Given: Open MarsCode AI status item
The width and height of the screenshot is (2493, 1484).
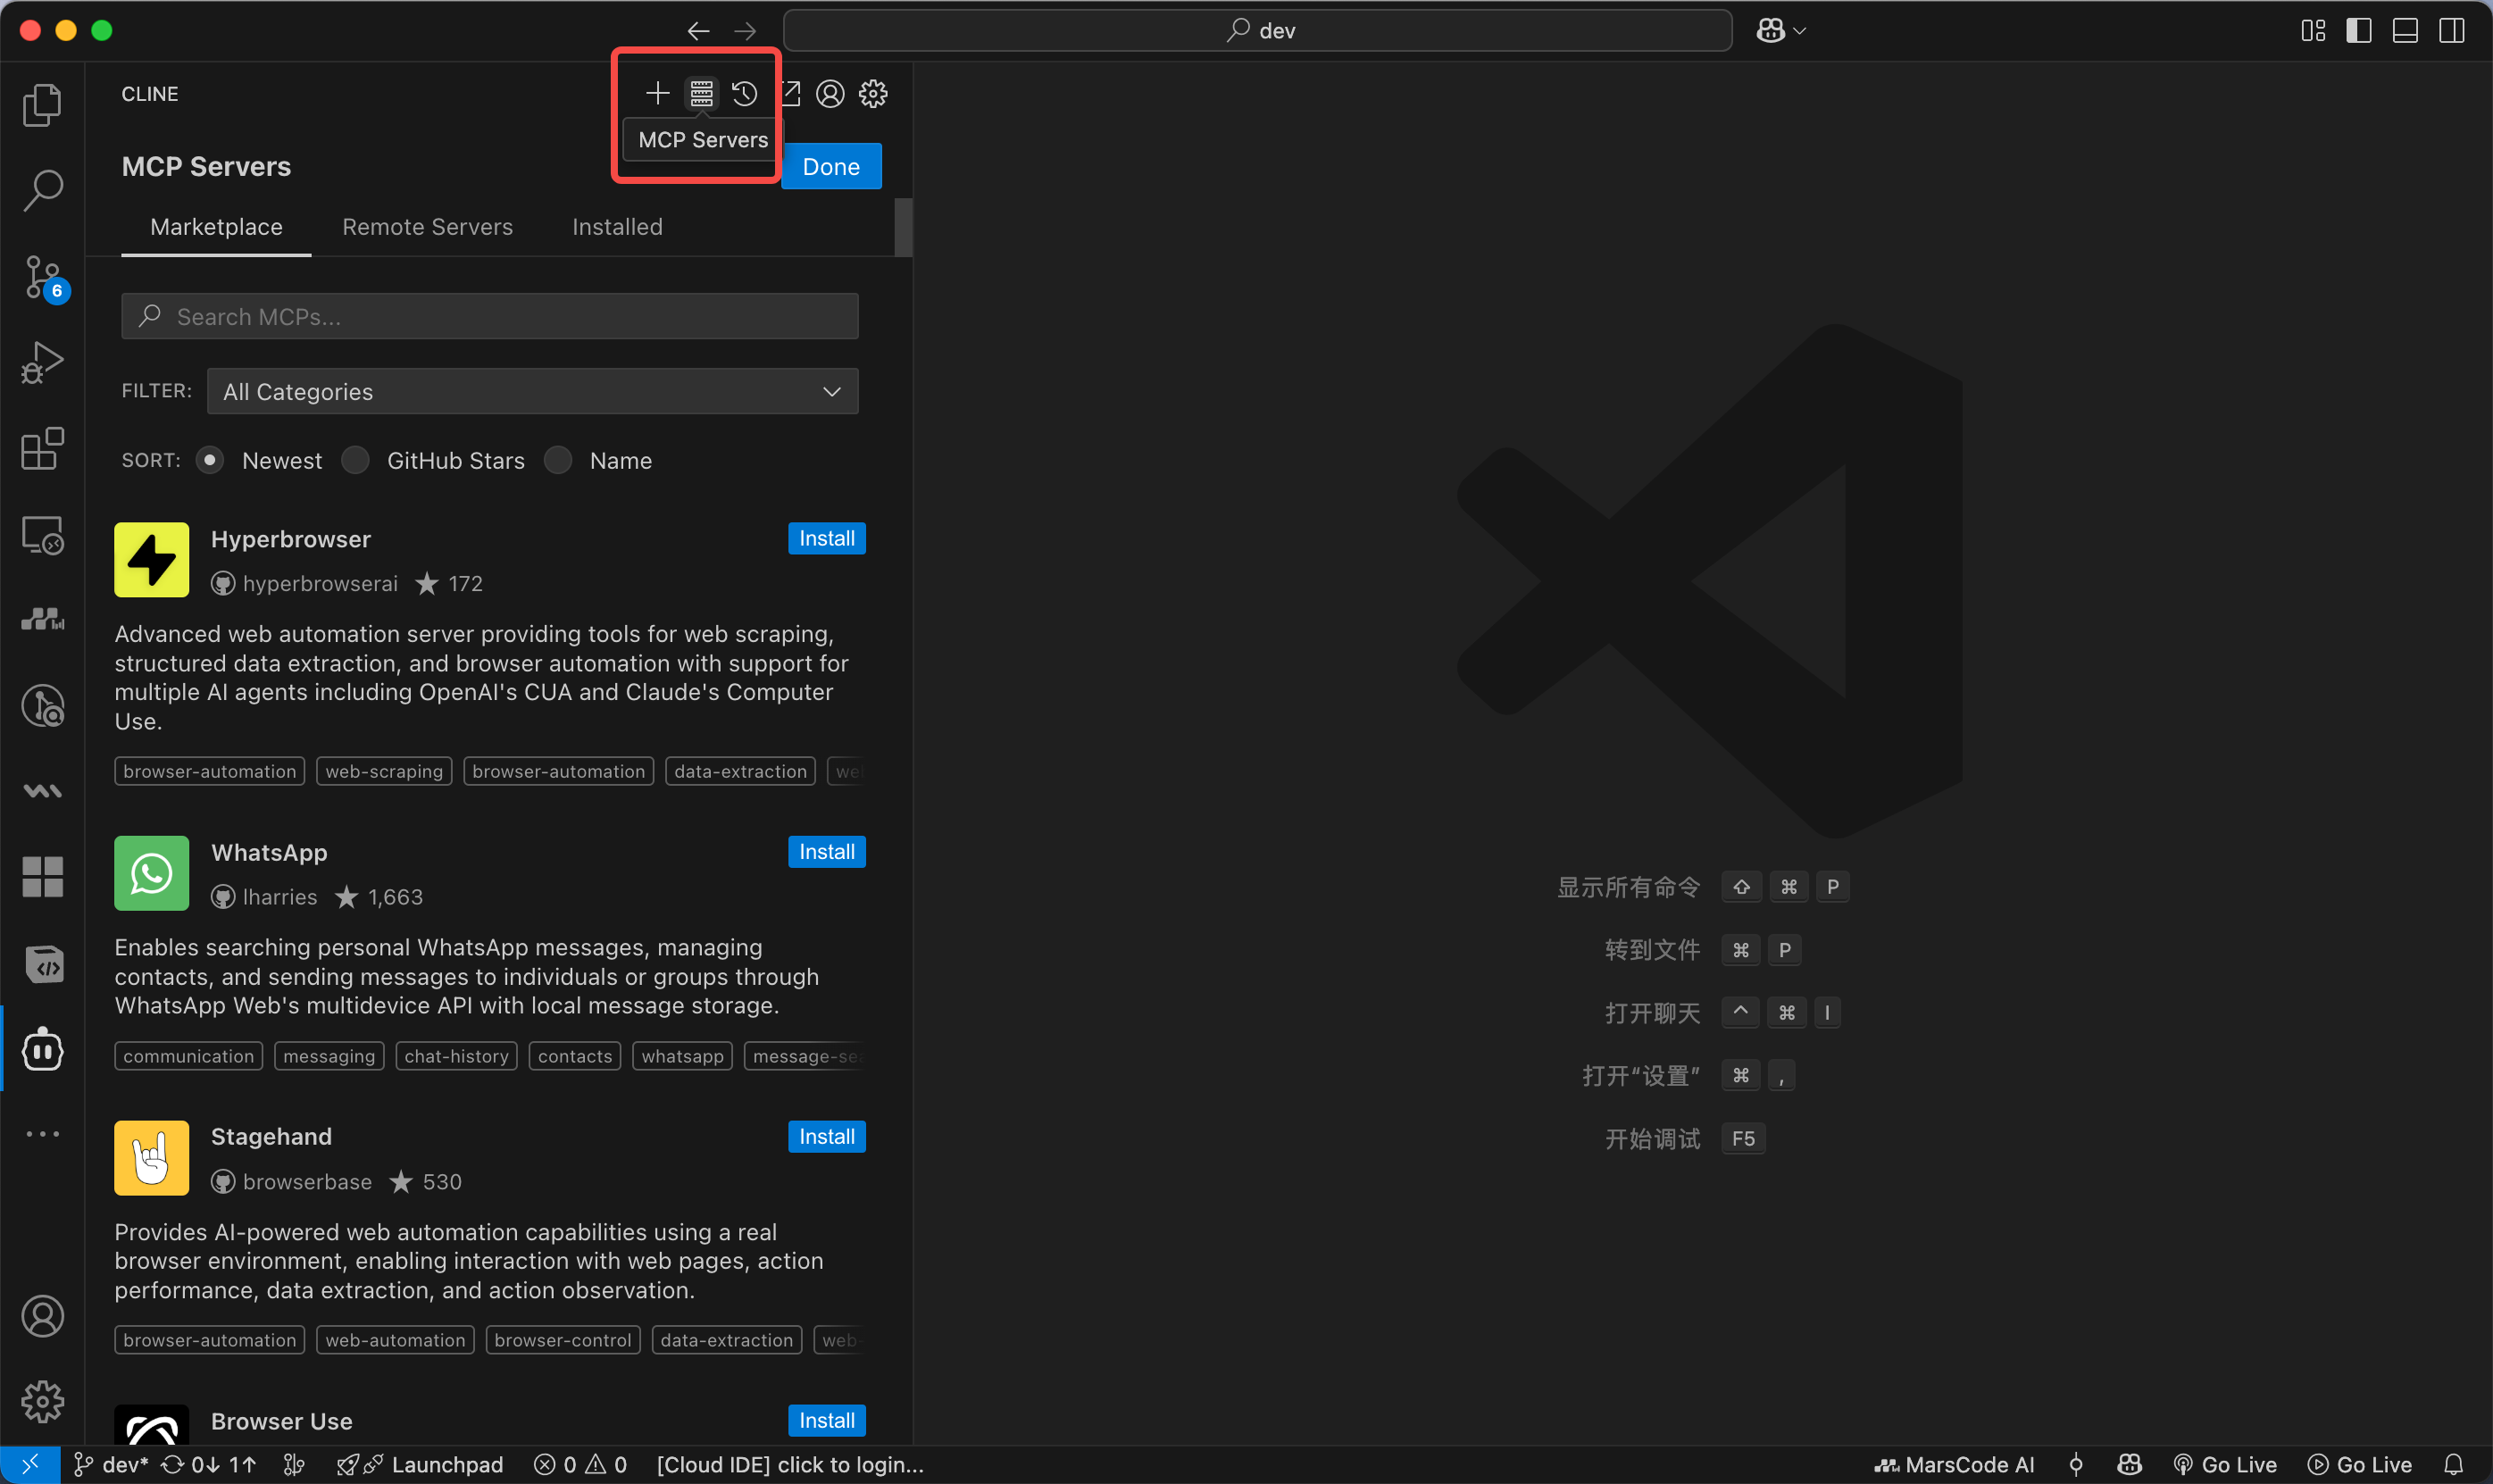Looking at the screenshot, I should [1954, 1465].
